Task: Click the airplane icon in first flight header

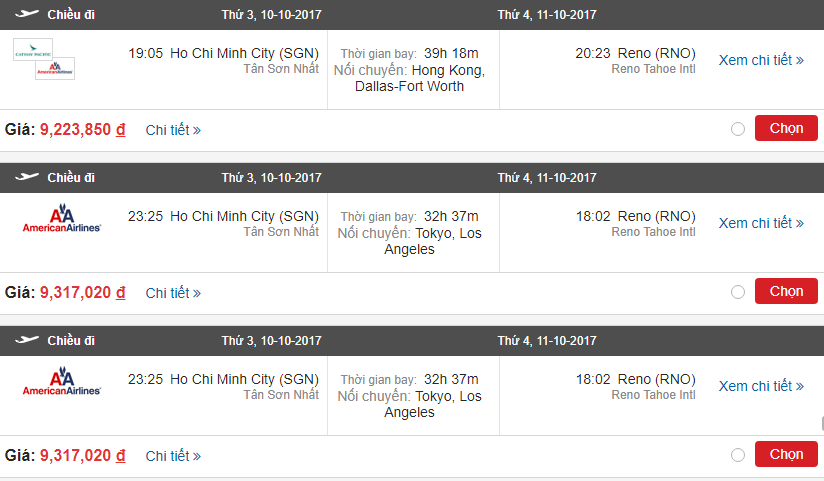Action: tap(27, 14)
